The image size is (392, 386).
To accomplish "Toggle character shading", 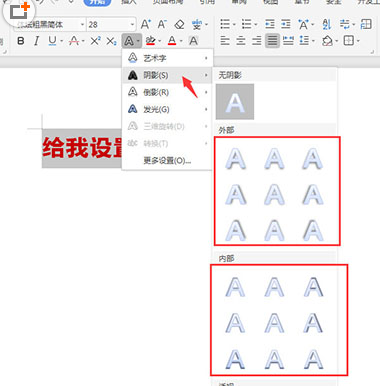I will [x=193, y=41].
